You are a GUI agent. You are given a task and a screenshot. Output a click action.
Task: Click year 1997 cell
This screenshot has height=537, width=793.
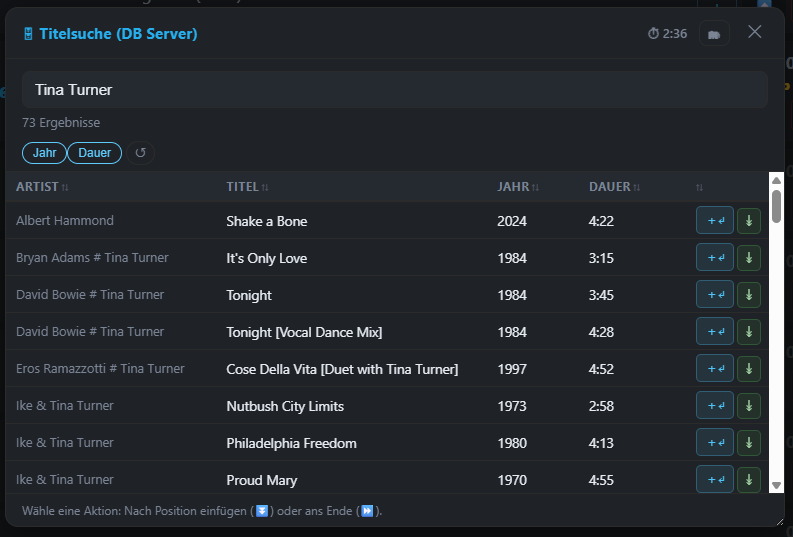tap(512, 369)
